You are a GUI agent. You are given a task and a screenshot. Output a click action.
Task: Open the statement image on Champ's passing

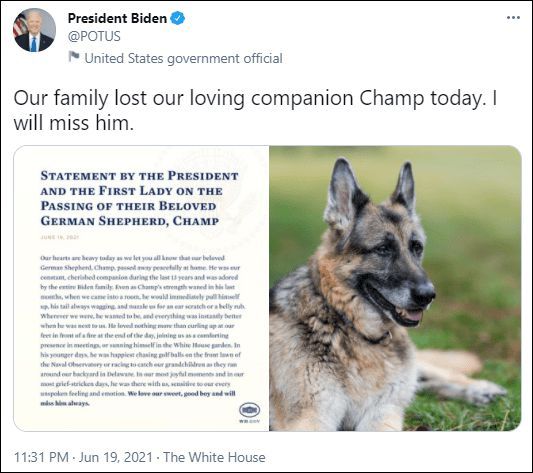click(x=141, y=288)
